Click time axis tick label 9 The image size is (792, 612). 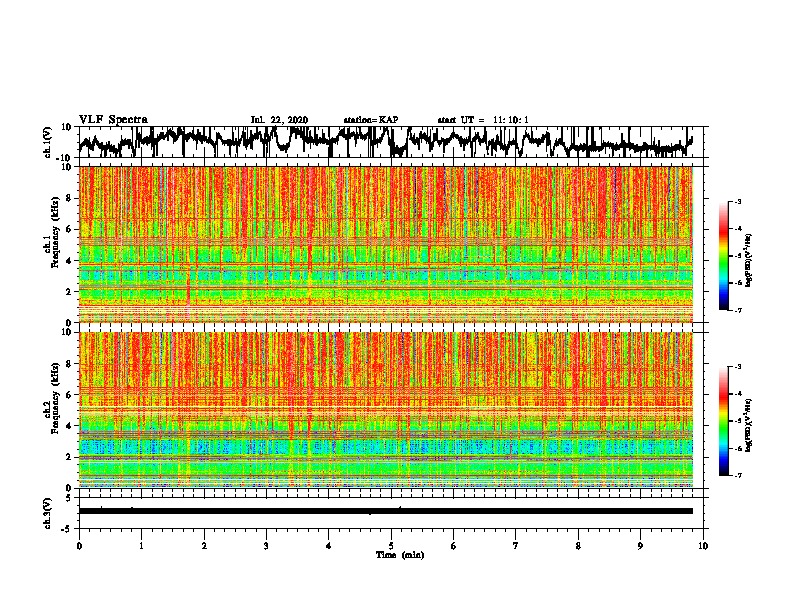tap(640, 546)
